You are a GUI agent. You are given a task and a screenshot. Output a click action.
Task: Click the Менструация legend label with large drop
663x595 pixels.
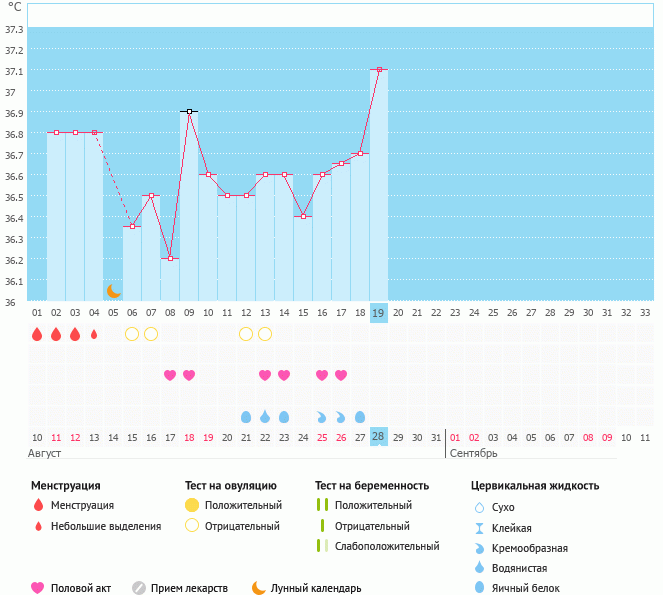click(x=82, y=505)
